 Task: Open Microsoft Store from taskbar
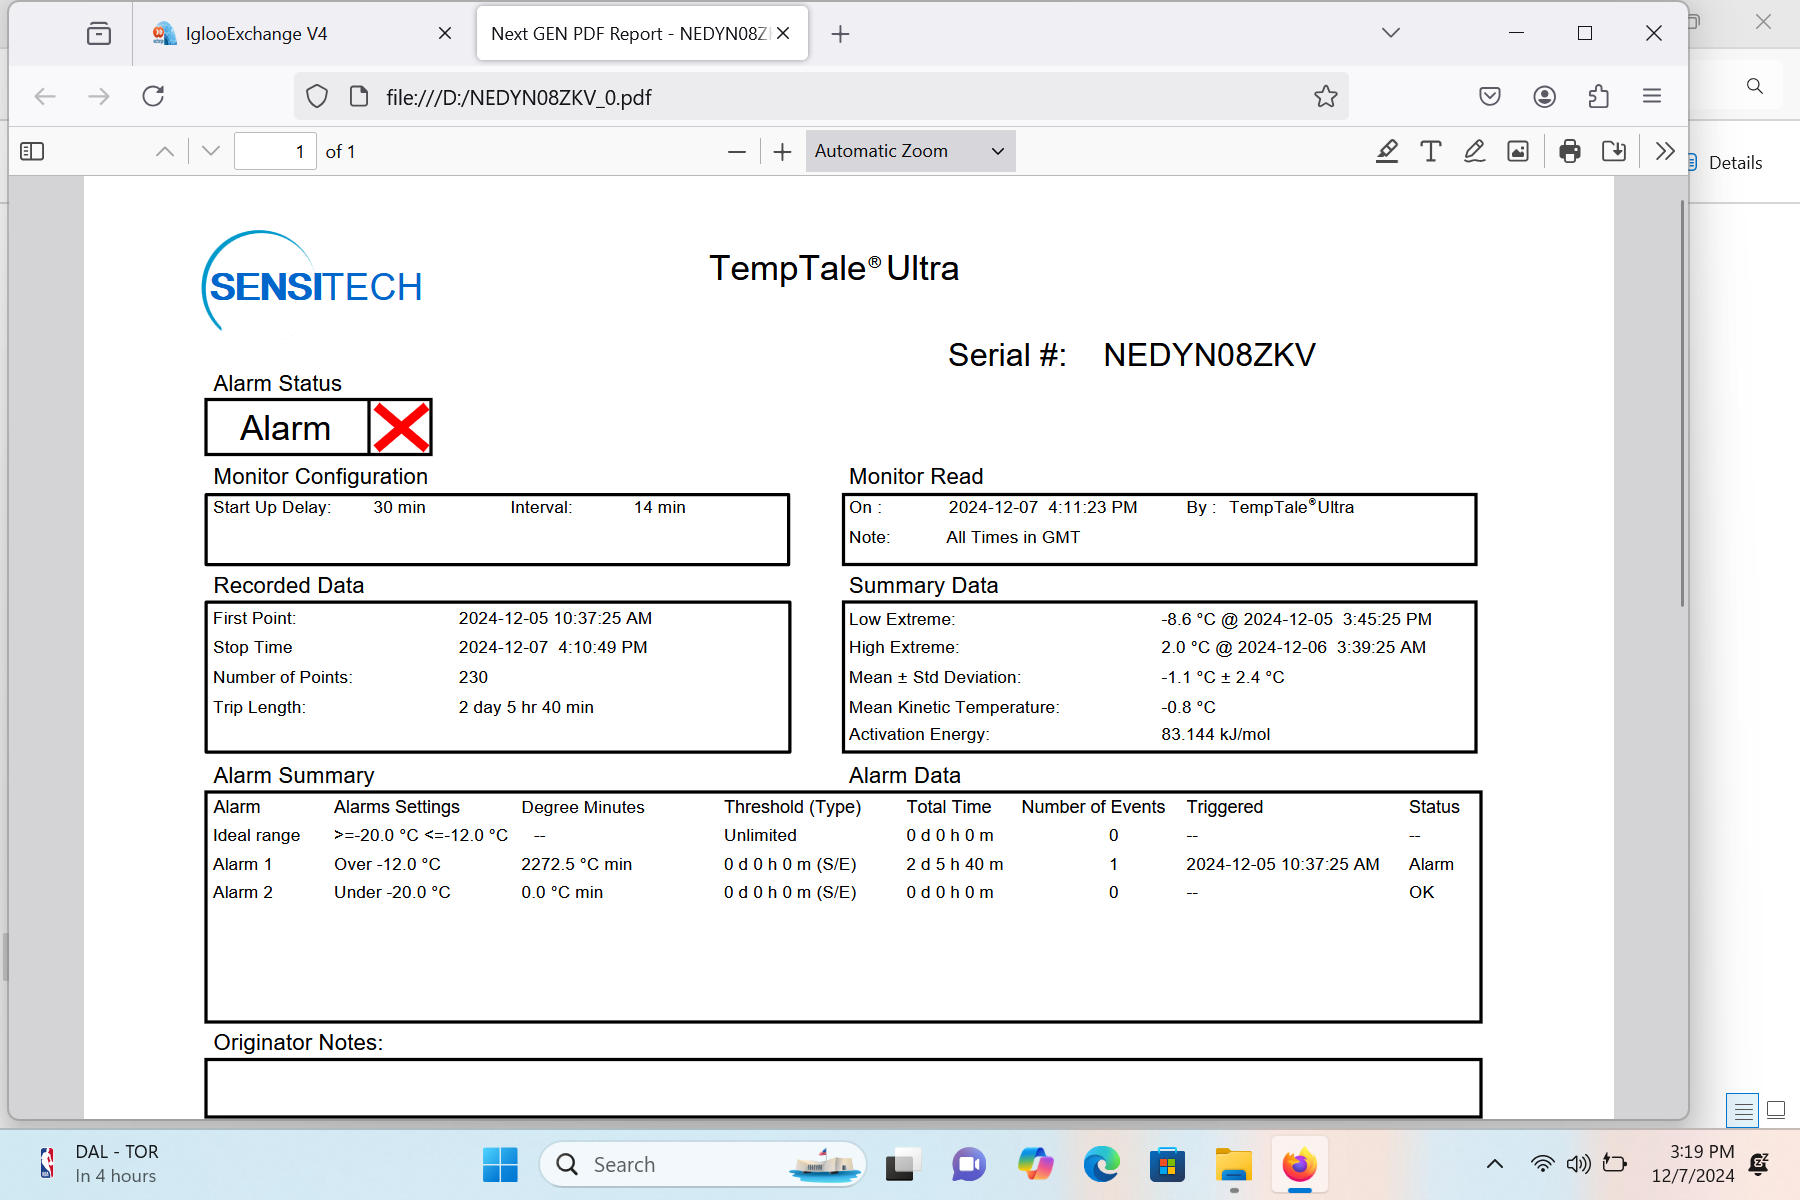click(1167, 1165)
